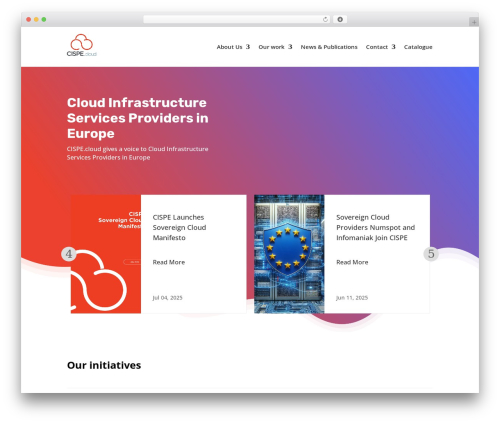The width and height of the screenshot is (500, 423).
Task: Close the browser window with red button
Action: (29, 19)
